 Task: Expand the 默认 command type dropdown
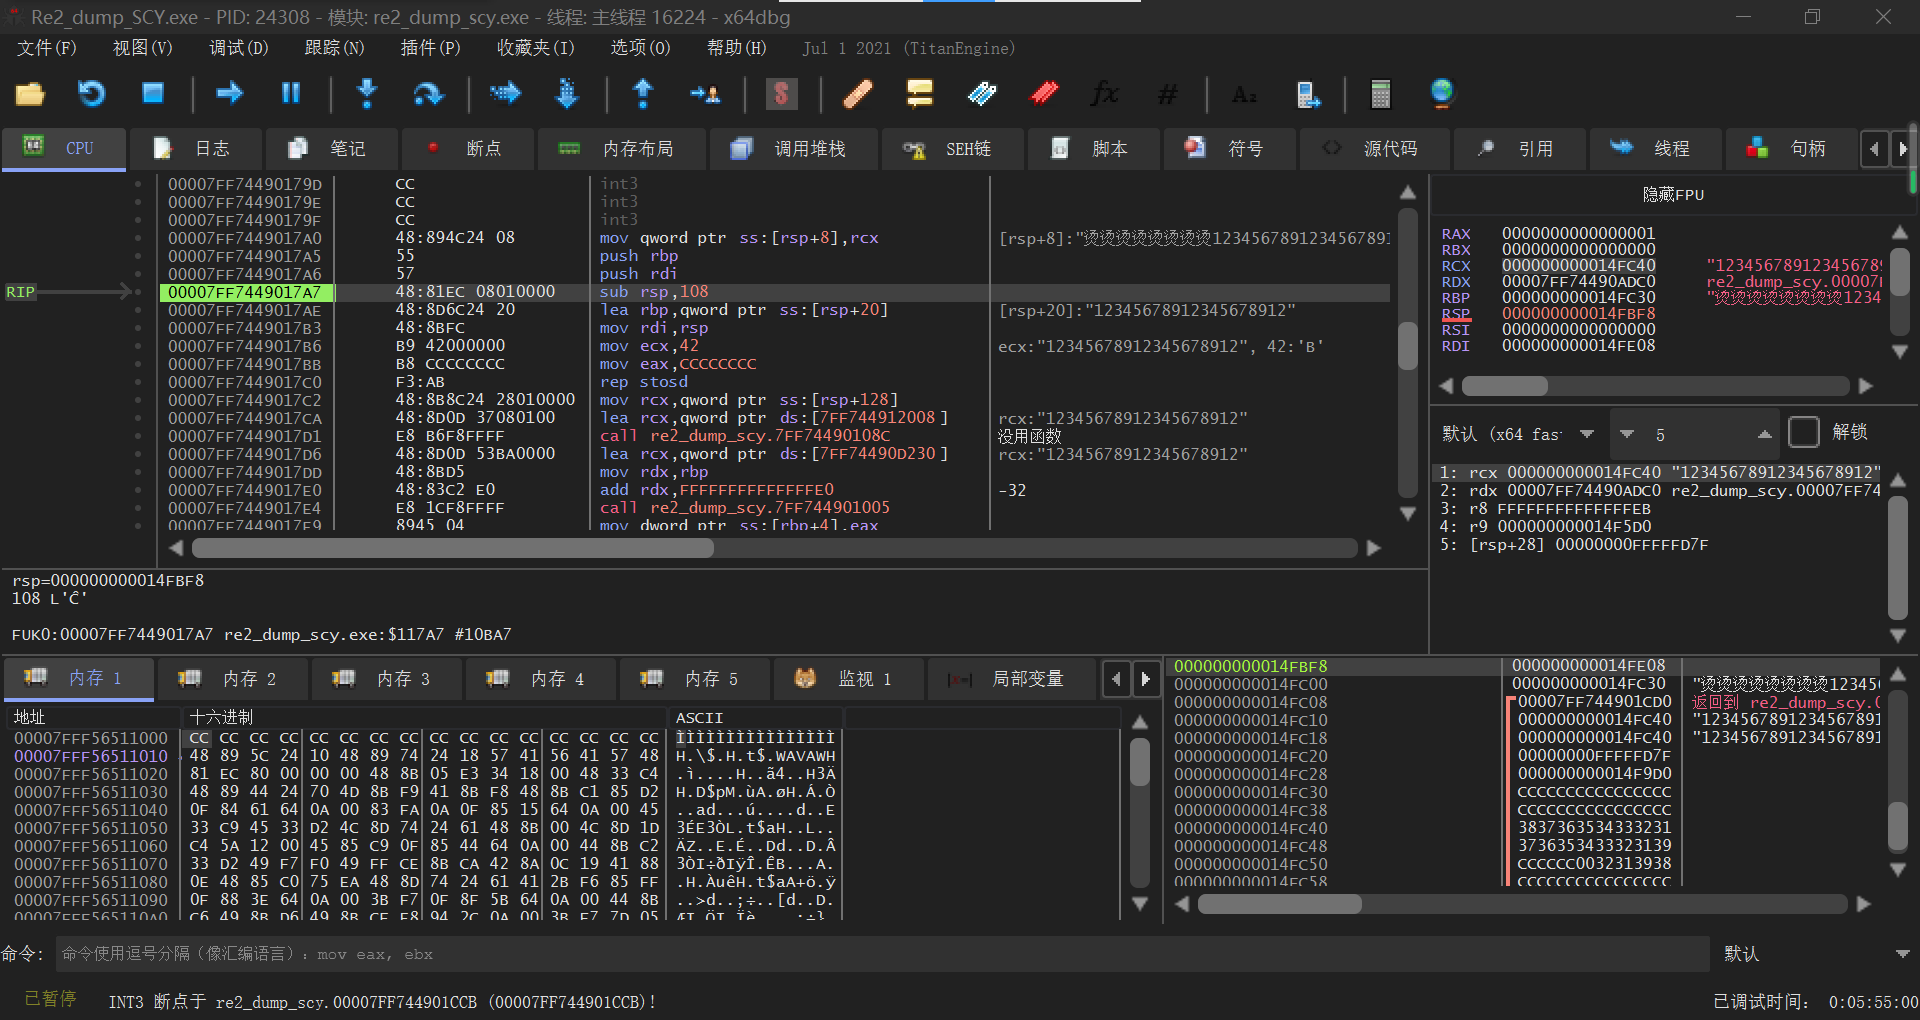point(1902,954)
